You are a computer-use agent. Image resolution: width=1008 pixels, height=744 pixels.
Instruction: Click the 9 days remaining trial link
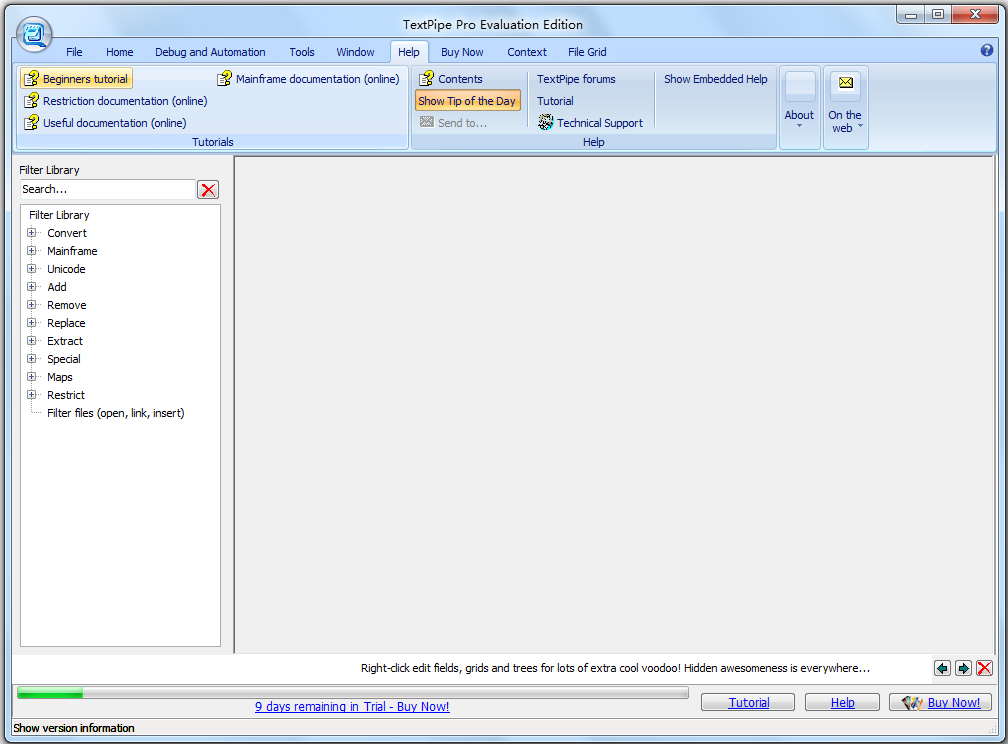coord(352,707)
